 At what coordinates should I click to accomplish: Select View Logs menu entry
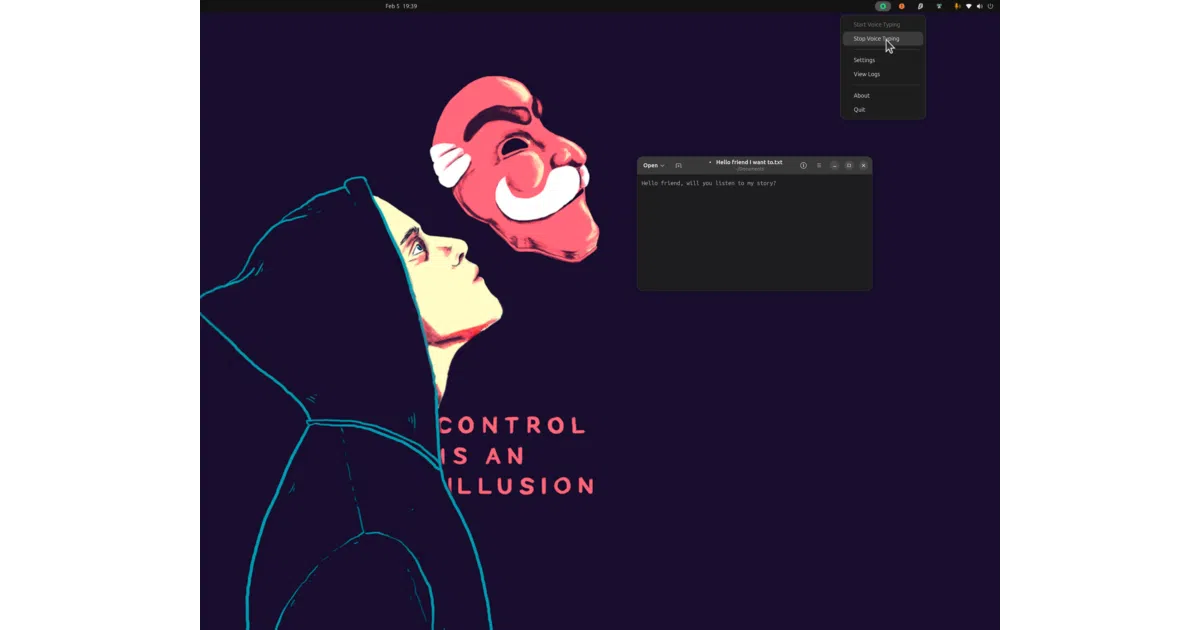[883, 74]
